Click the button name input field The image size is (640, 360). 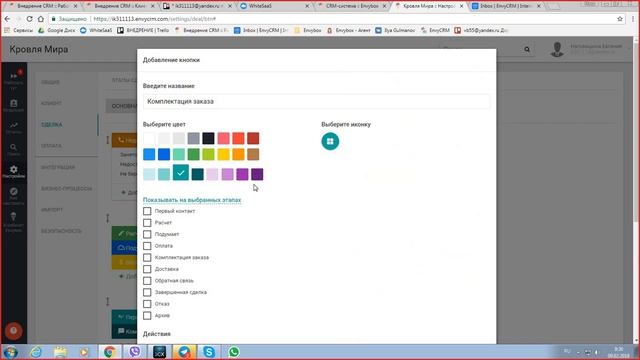[316, 102]
